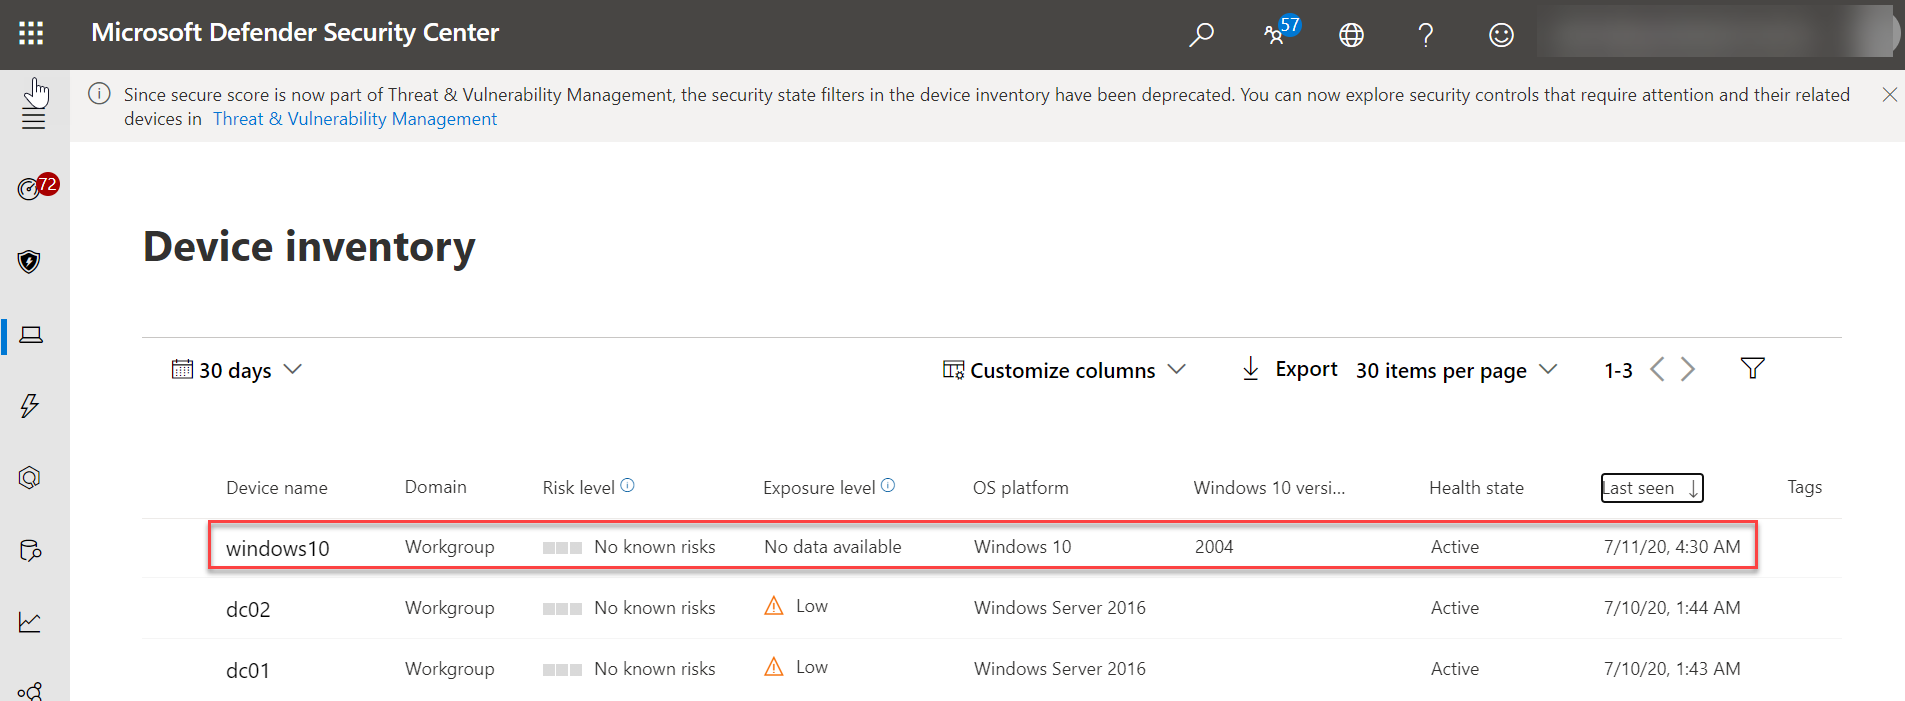1905x701 pixels.
Task: Sort by Device name column header
Action: (276, 488)
